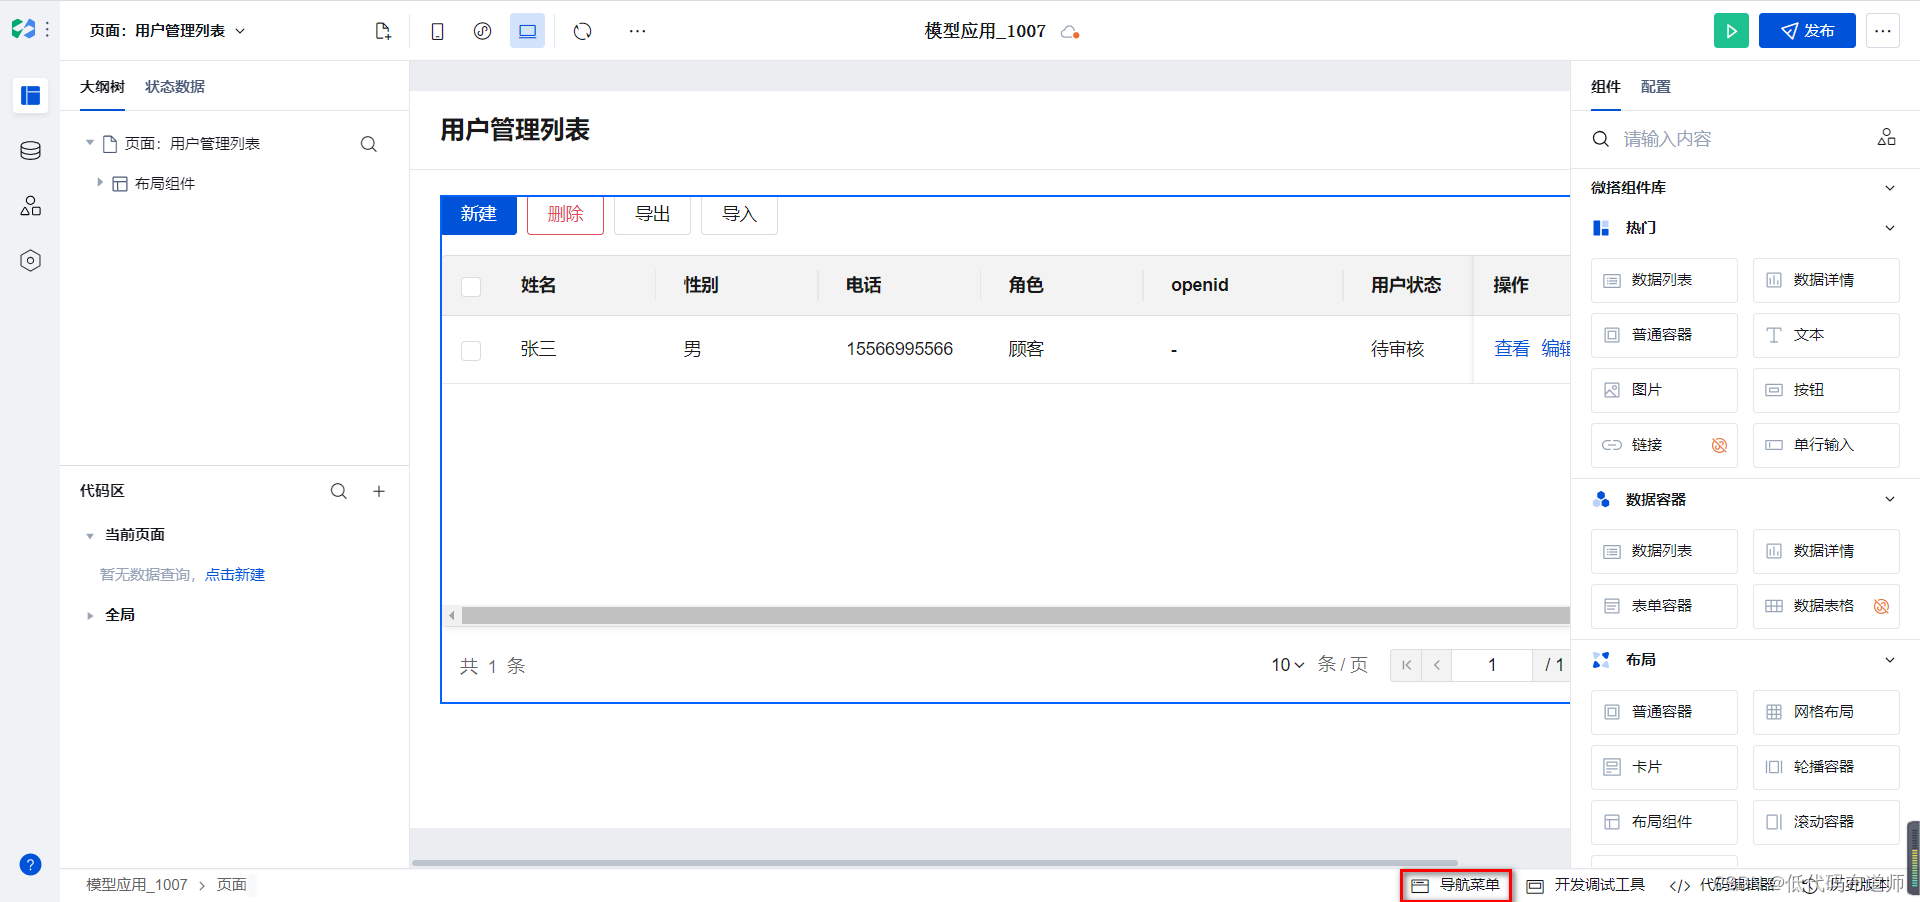Viewport: 1920px width, 902px height.
Task: Add the 表单容器 form container component
Action: (x=1664, y=606)
